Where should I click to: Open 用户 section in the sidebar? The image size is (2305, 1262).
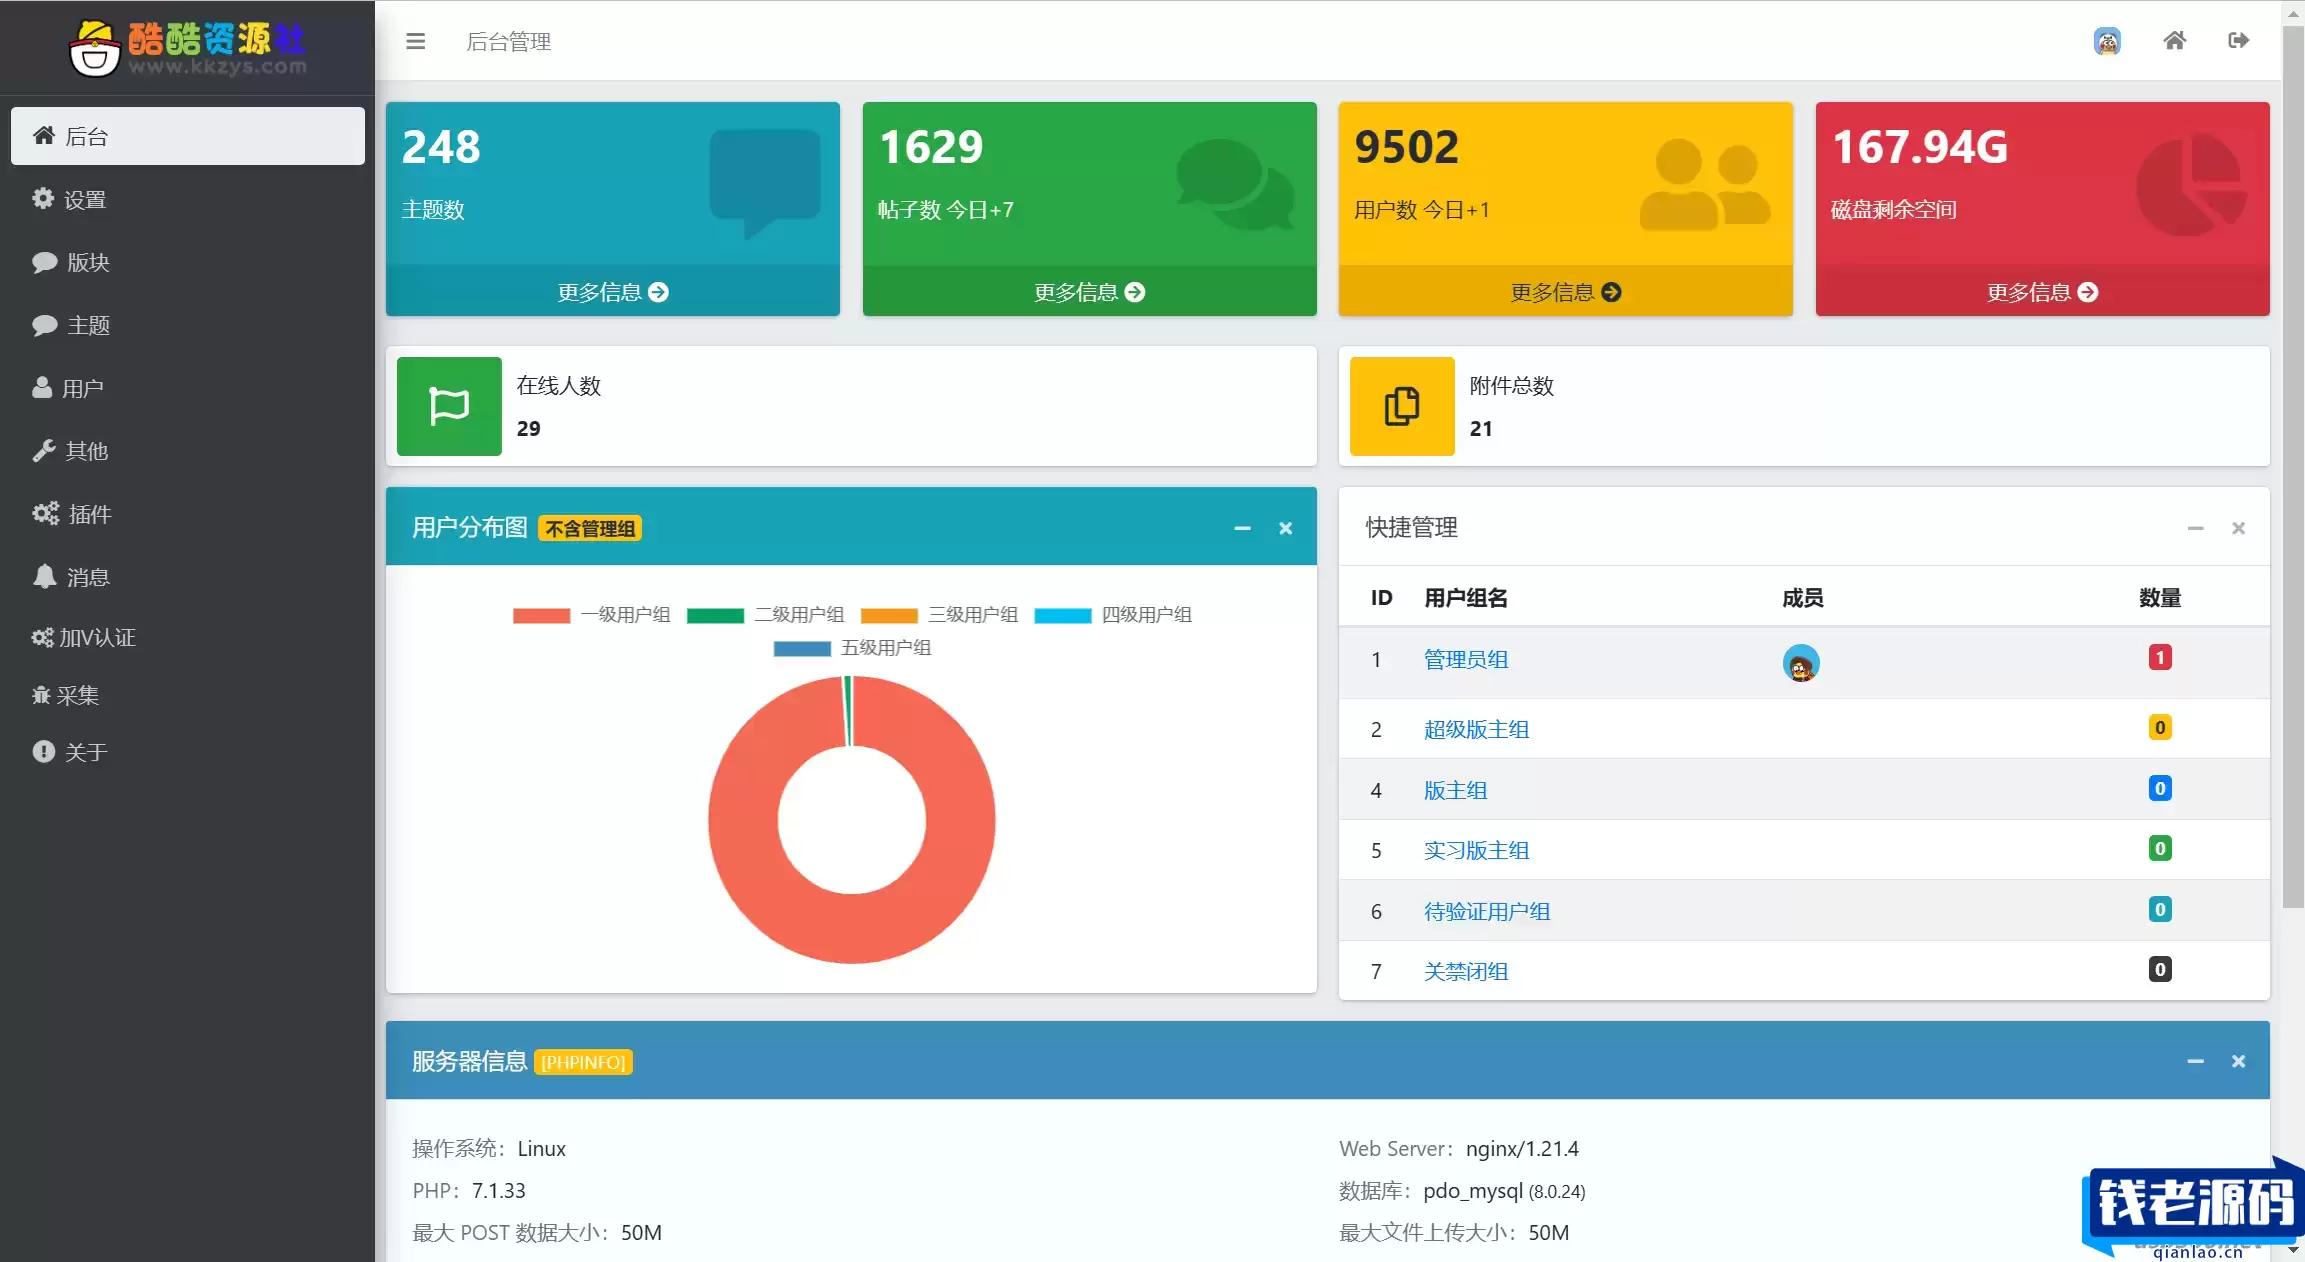(187, 388)
